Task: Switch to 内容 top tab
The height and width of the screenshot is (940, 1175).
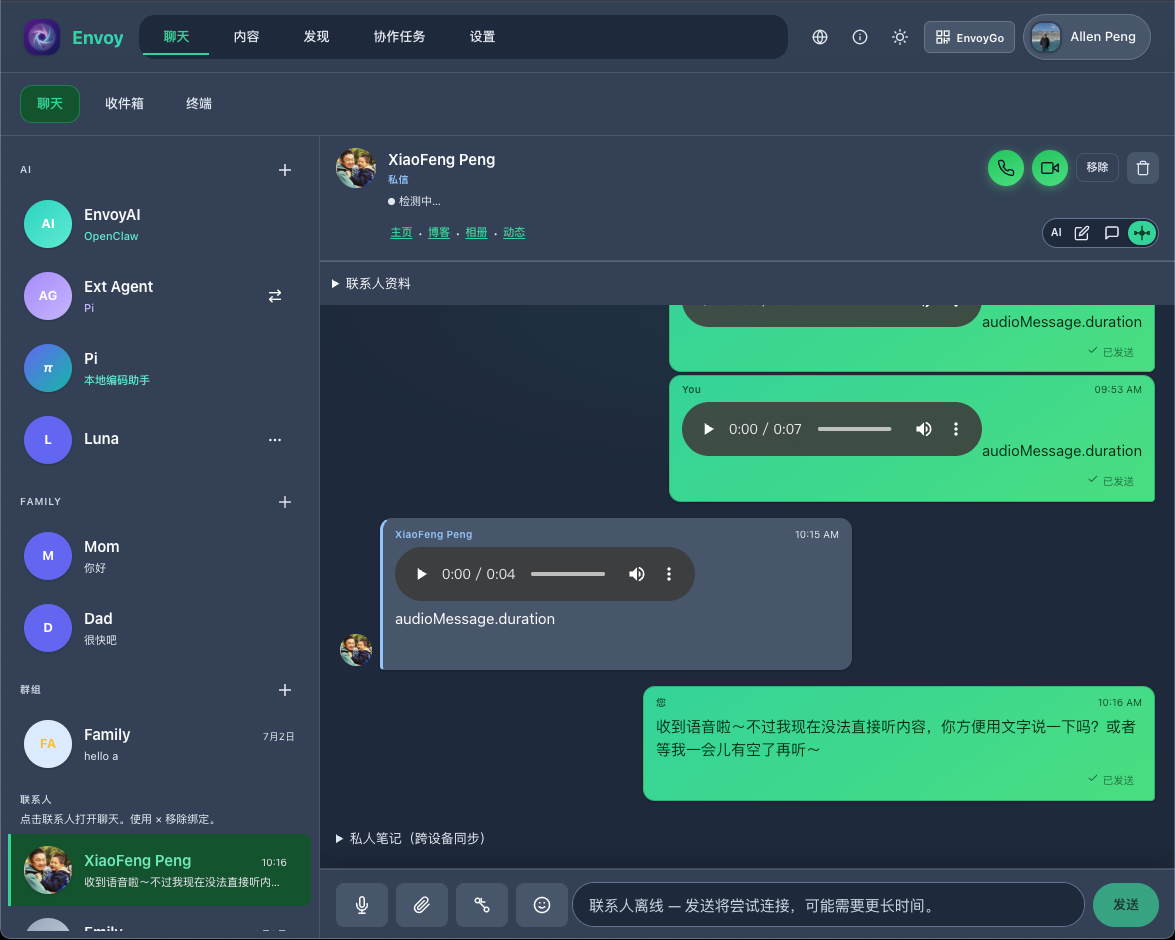Action: click(247, 37)
